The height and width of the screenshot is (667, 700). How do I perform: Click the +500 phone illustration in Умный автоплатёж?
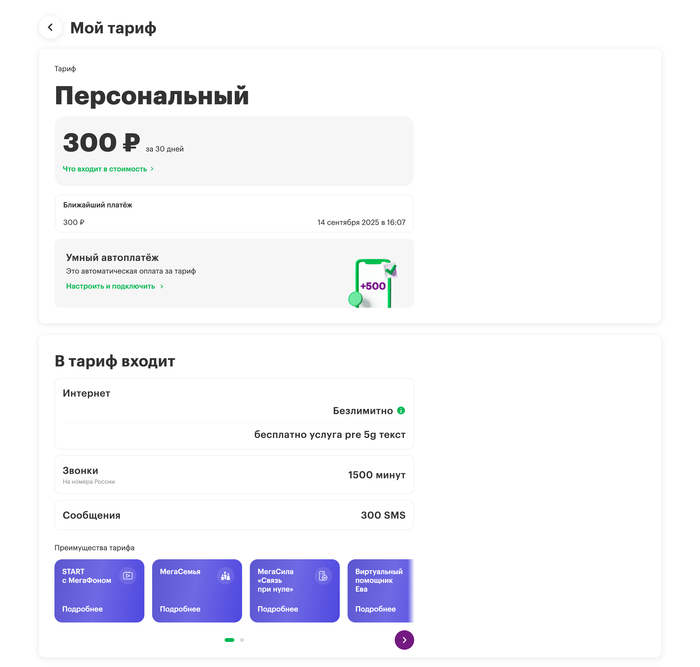coord(373,283)
